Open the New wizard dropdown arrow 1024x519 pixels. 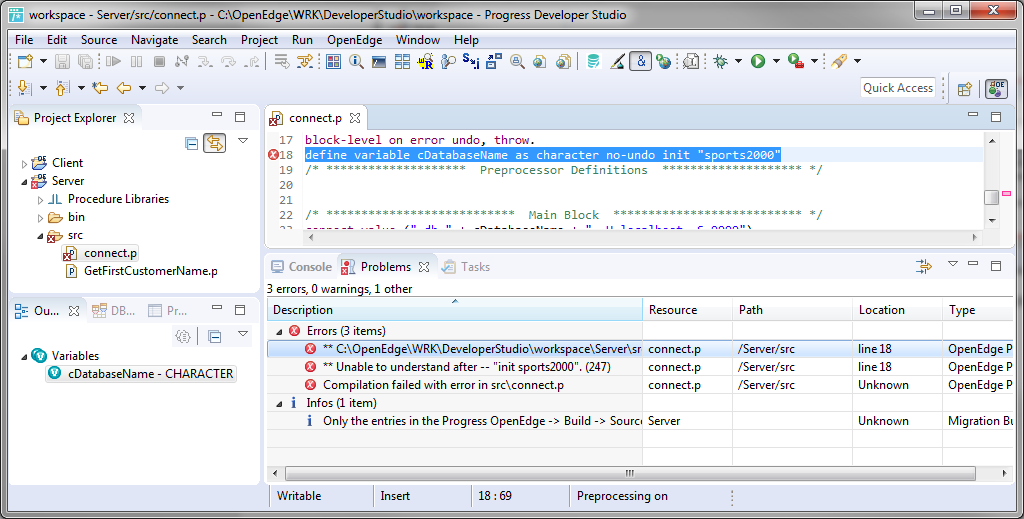43,61
